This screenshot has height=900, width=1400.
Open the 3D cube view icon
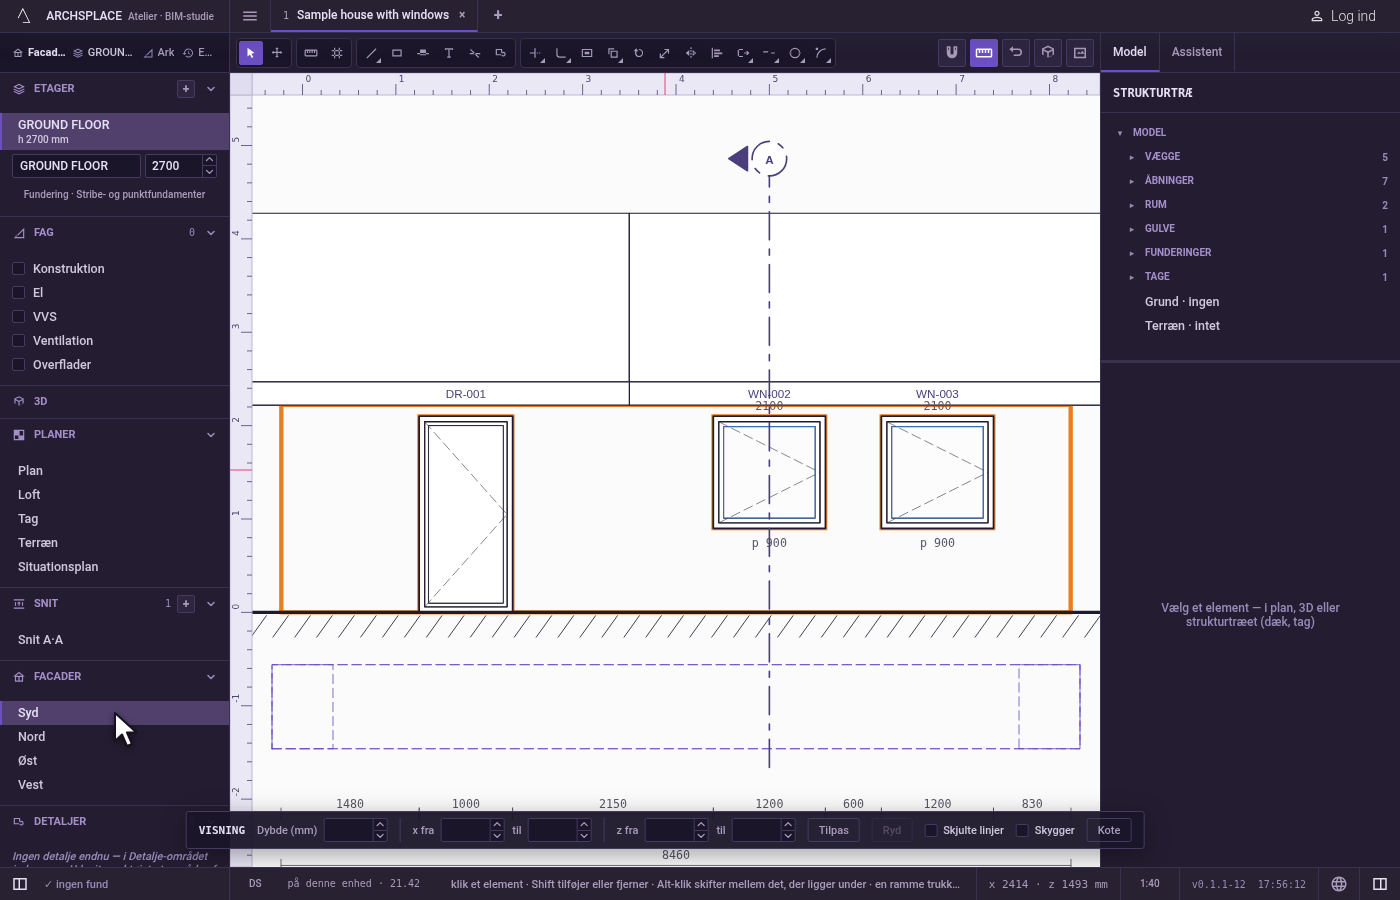tap(1048, 53)
